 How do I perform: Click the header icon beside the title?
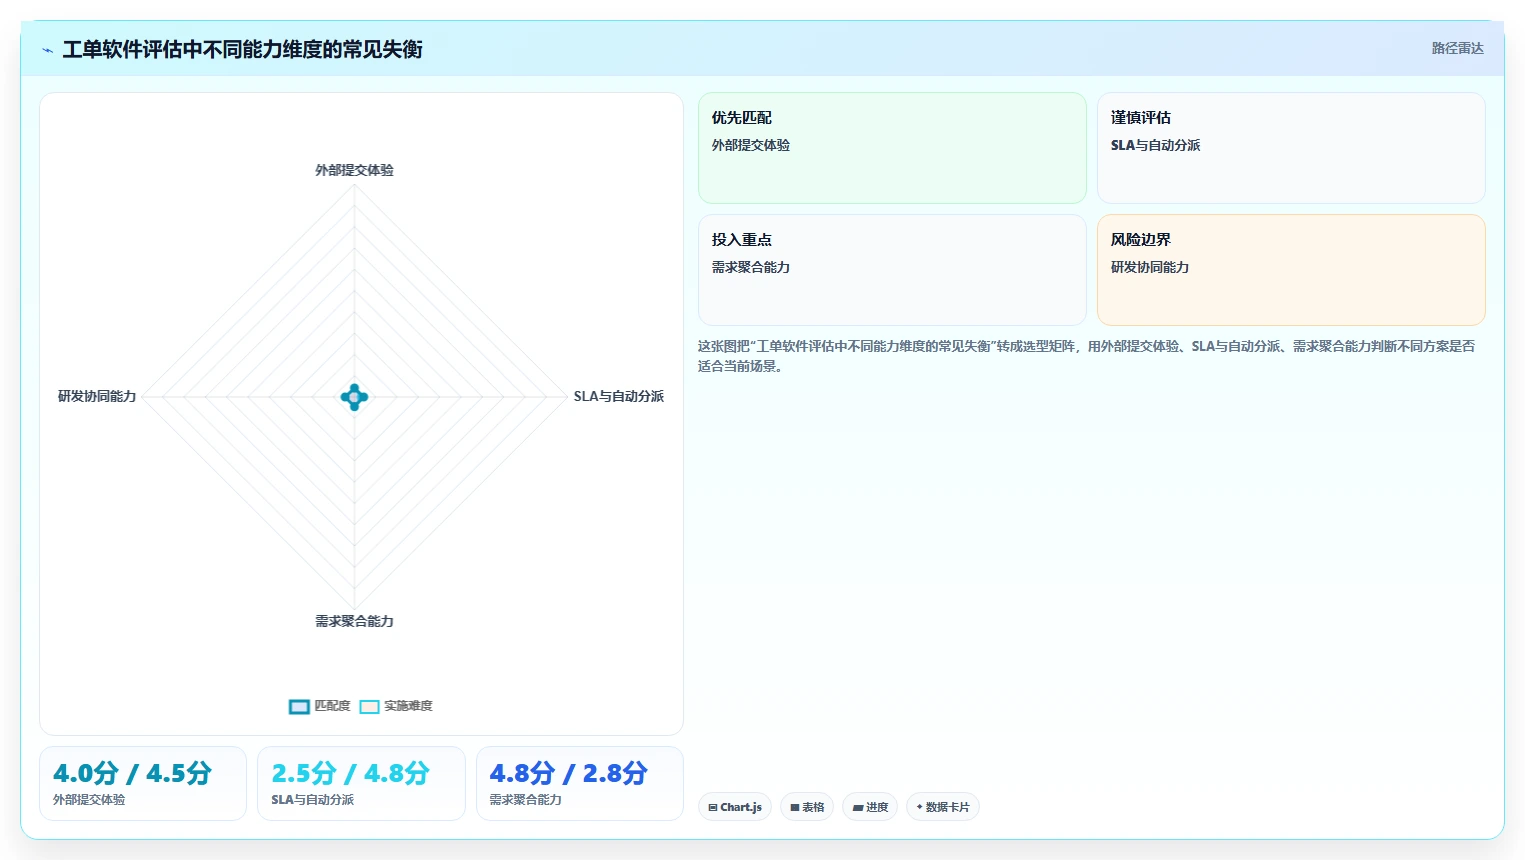(x=47, y=50)
